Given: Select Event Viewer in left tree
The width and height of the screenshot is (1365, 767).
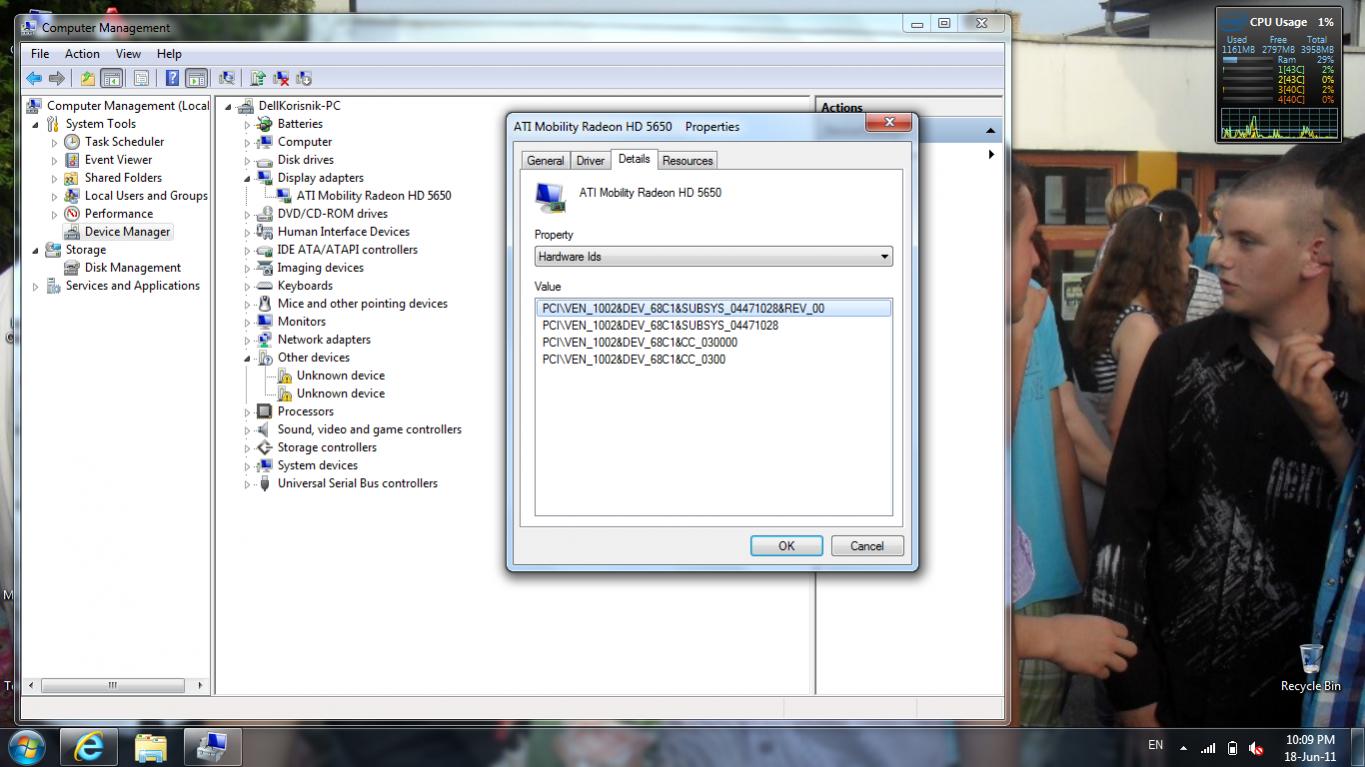Looking at the screenshot, I should tap(118, 160).
